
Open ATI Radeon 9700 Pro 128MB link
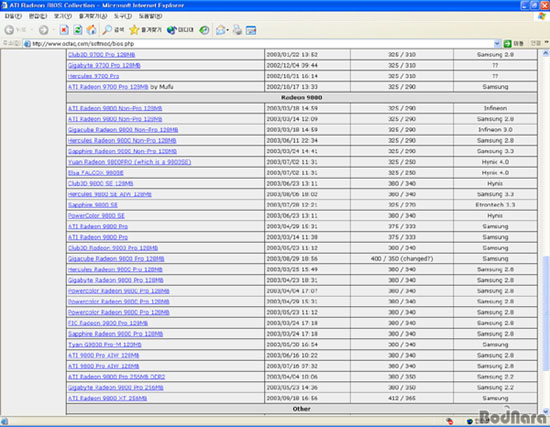(108, 87)
